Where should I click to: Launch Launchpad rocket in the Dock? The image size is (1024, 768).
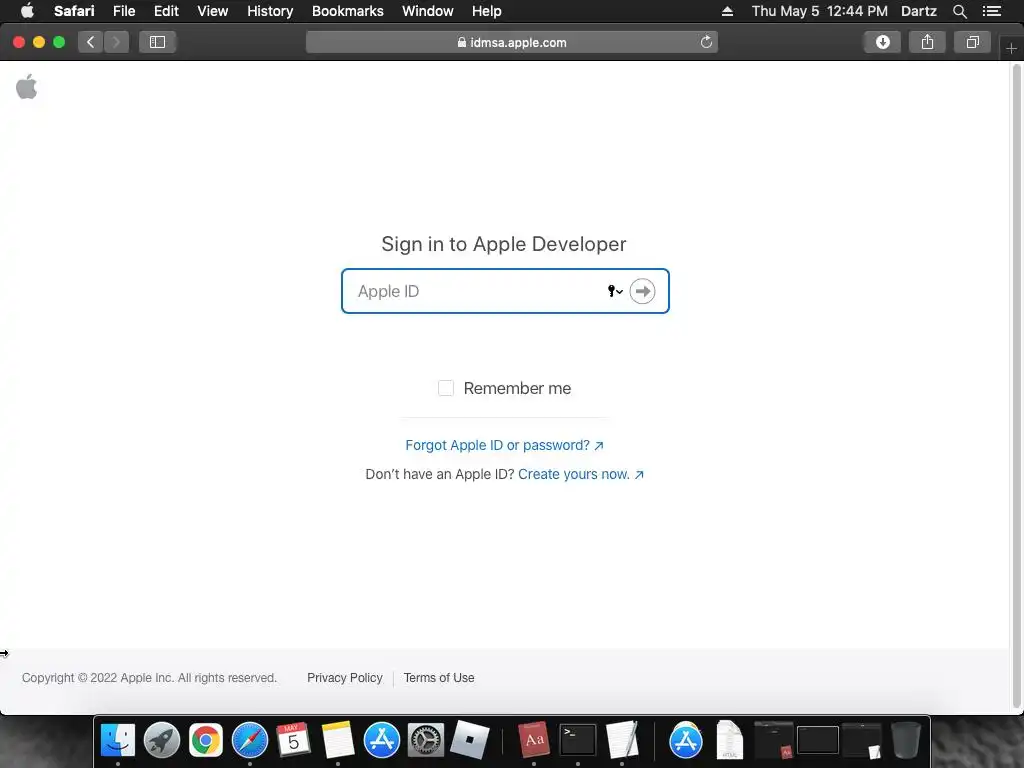click(162, 740)
